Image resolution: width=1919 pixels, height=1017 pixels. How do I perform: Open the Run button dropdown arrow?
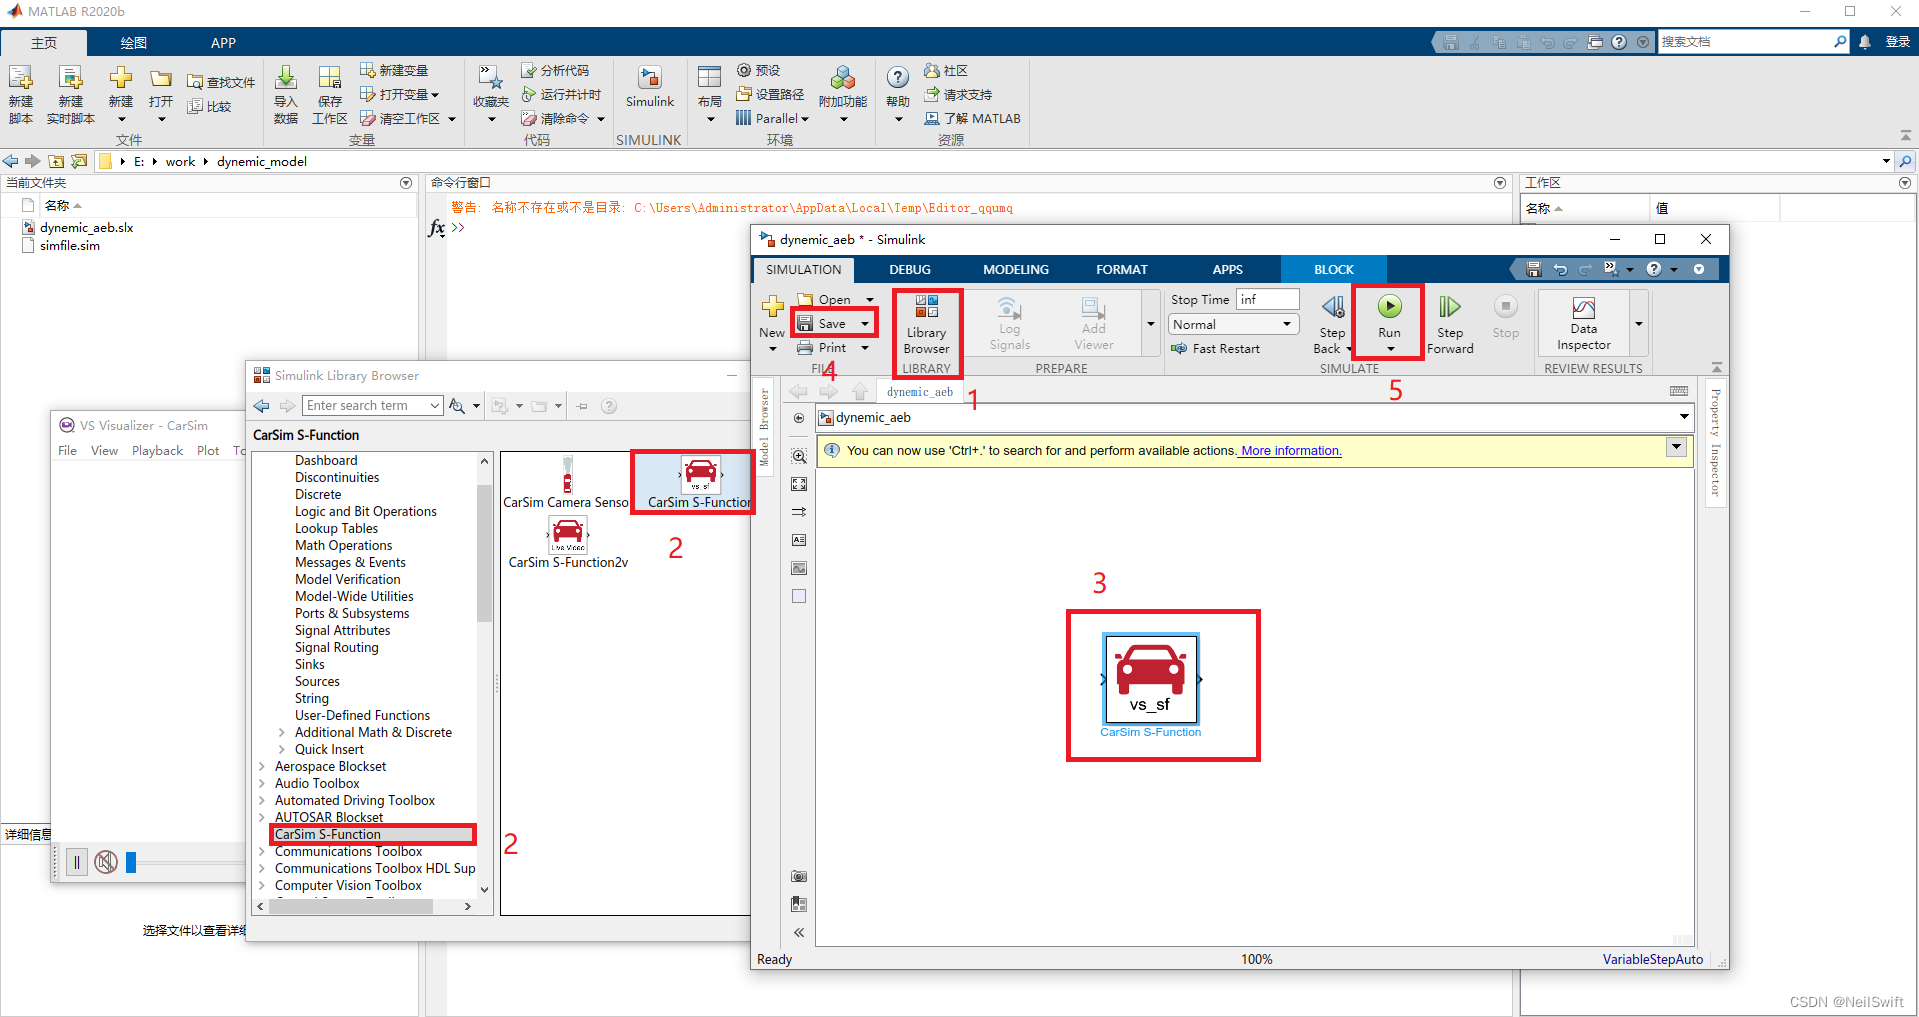(1390, 349)
